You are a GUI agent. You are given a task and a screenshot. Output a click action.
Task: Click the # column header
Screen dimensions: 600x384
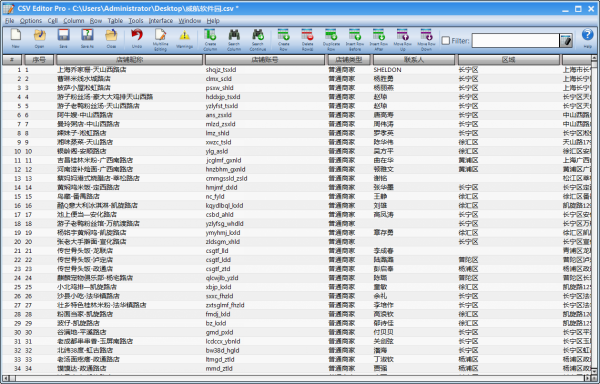[12, 60]
